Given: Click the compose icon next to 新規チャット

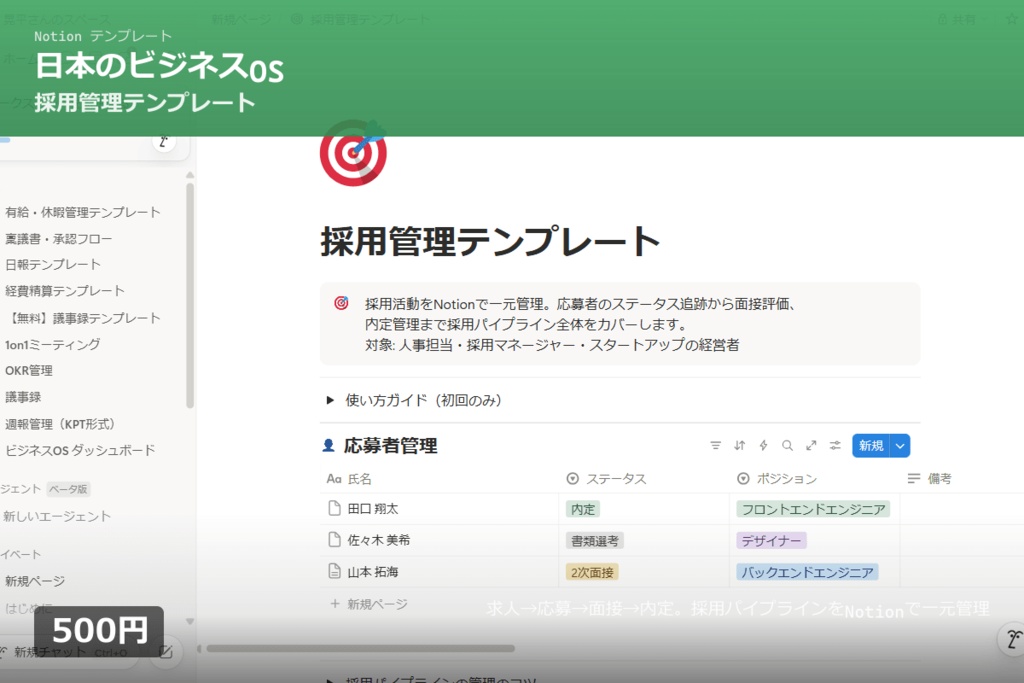Looking at the screenshot, I should pos(166,652).
